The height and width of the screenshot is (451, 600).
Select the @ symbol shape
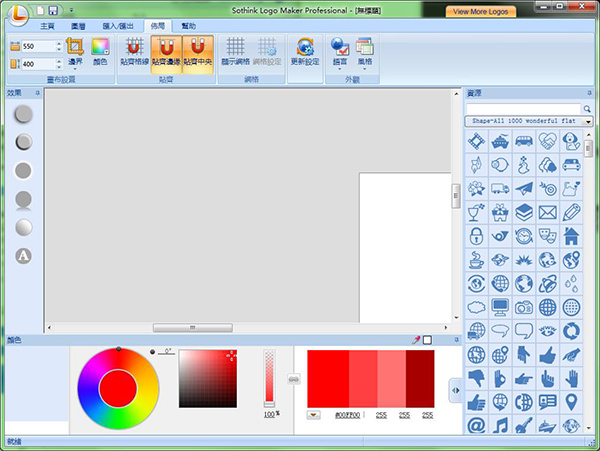(476, 425)
